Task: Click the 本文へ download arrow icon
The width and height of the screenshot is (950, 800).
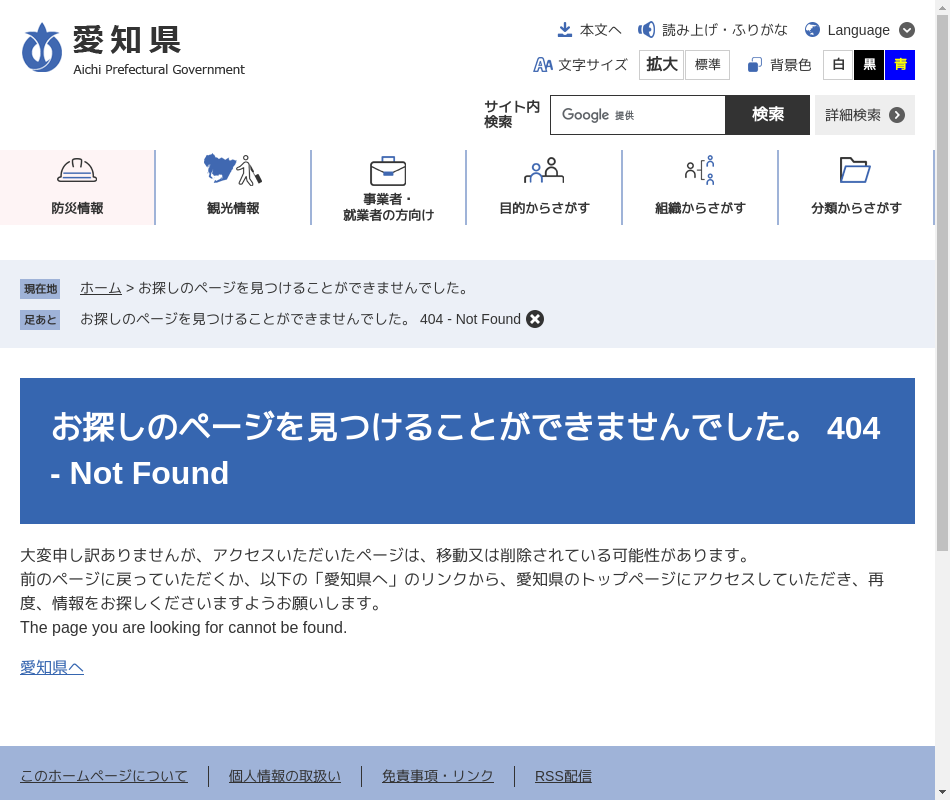Action: tap(565, 30)
